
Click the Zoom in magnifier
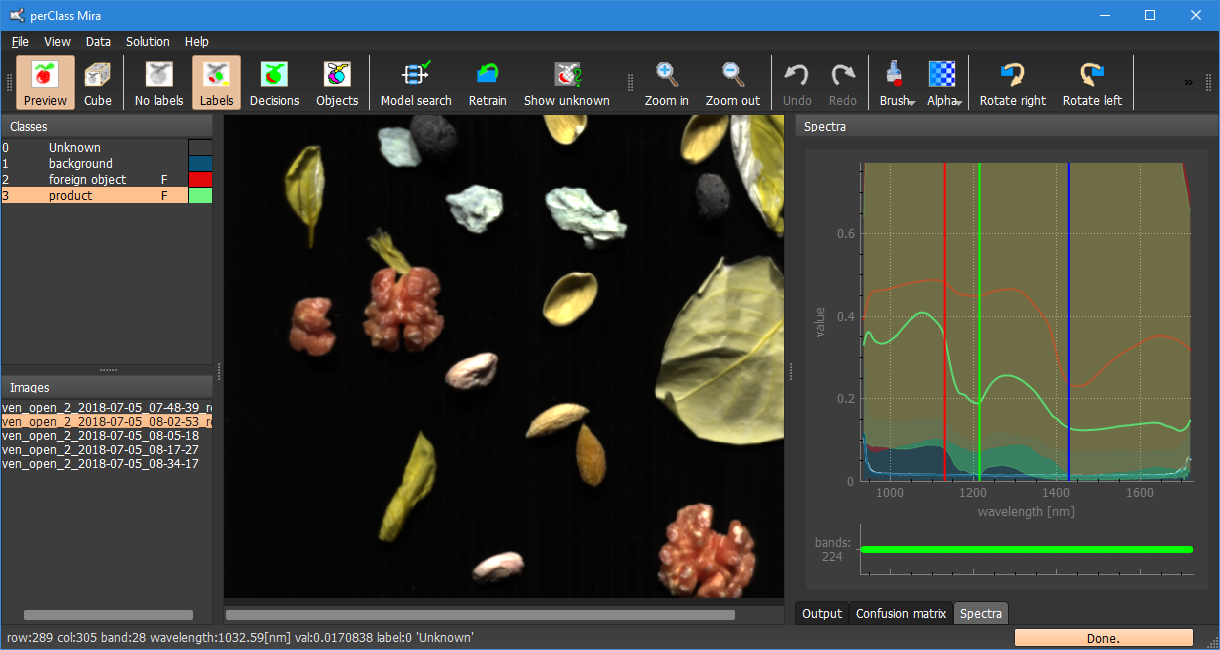coord(666,83)
